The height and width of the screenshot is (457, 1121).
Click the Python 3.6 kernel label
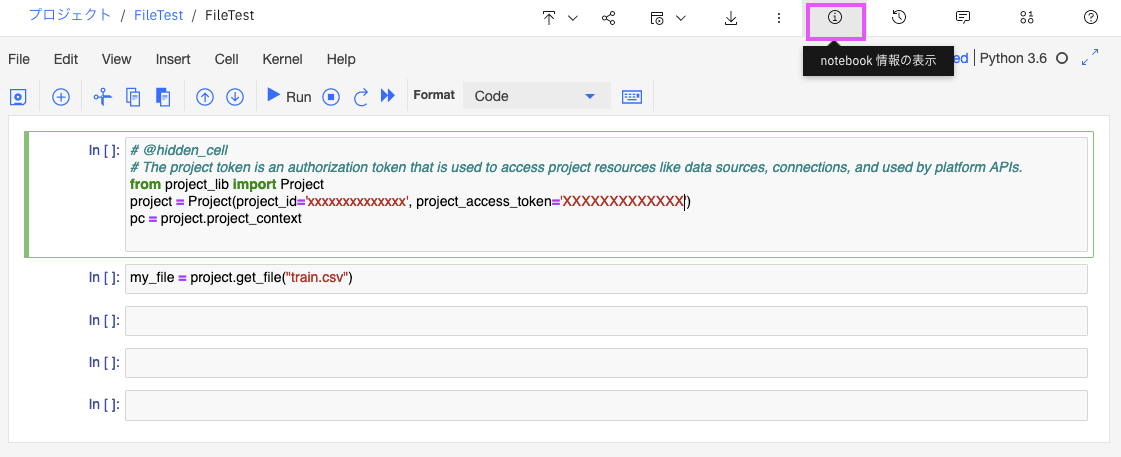(x=1013, y=59)
